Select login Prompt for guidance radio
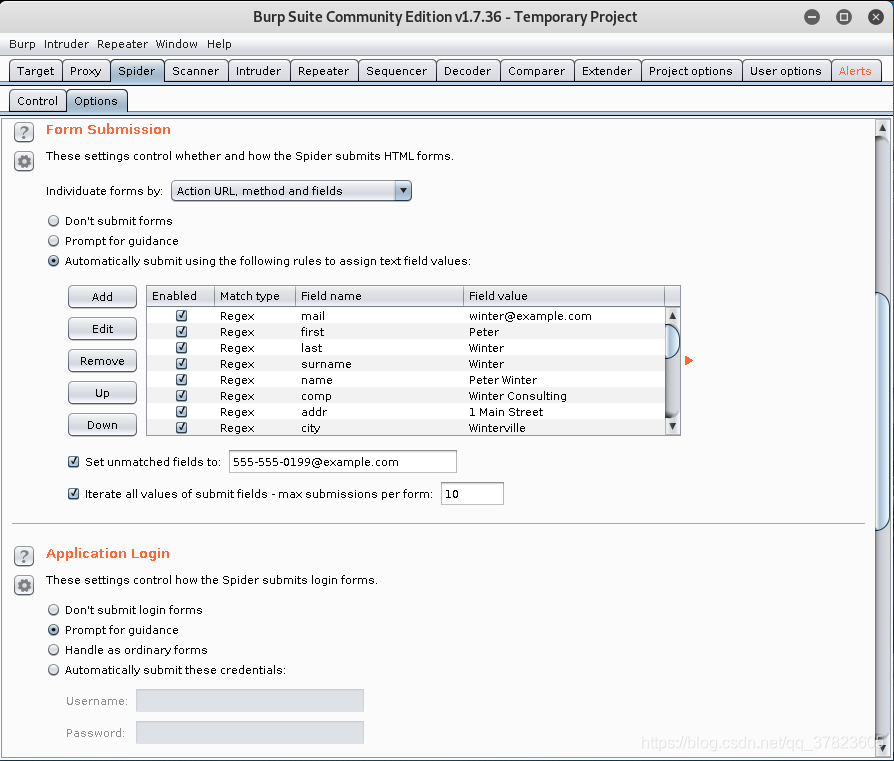Screen dimensions: 894x761 [54, 630]
